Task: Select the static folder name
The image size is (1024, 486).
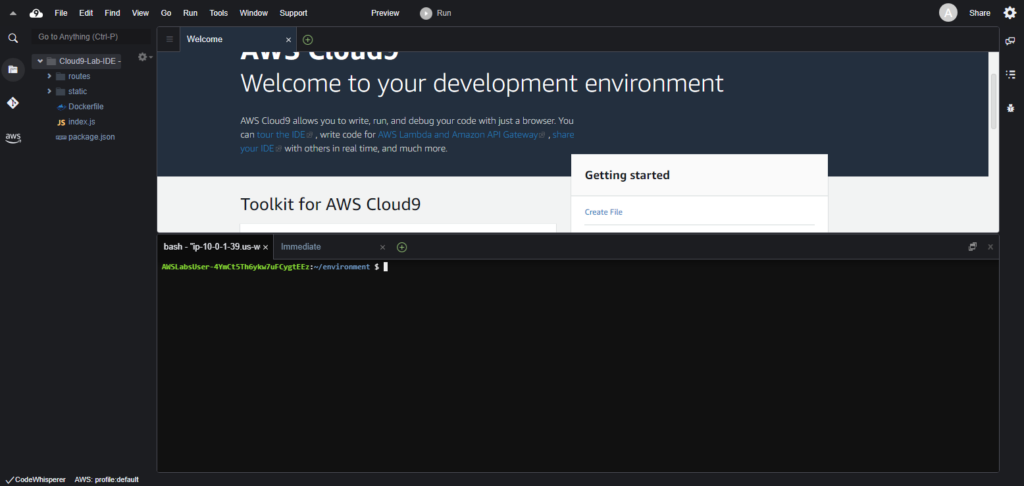Action: click(x=77, y=91)
